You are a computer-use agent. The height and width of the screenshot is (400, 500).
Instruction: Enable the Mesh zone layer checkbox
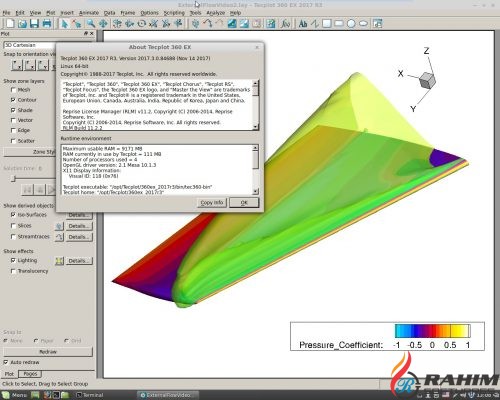pos(13,90)
